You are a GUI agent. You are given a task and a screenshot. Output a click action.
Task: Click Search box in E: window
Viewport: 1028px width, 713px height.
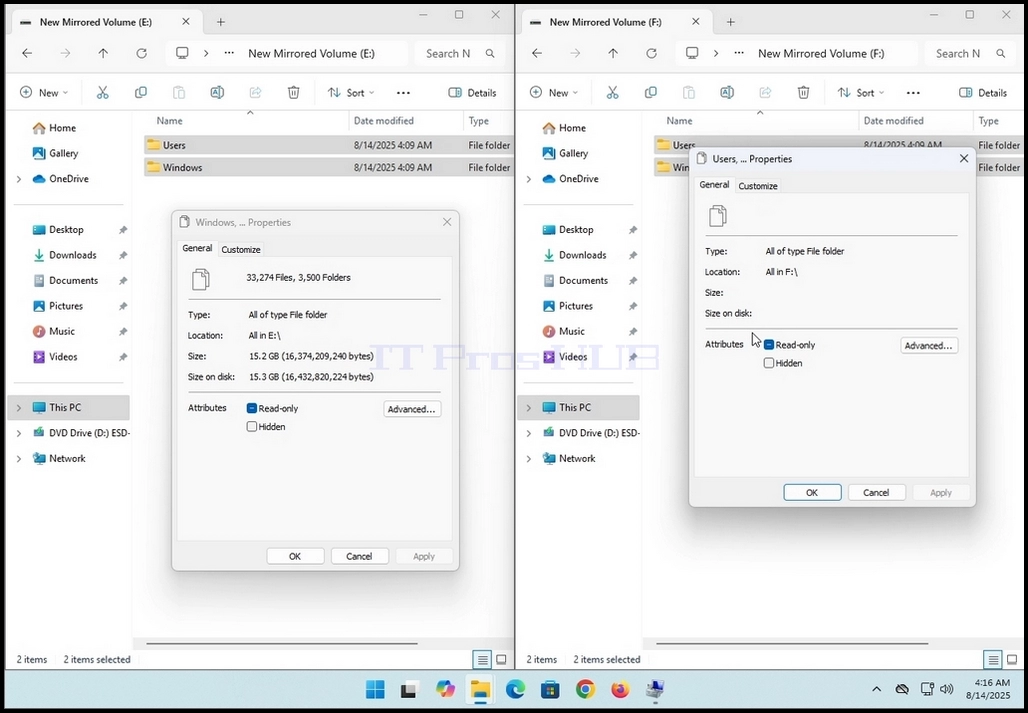click(459, 54)
